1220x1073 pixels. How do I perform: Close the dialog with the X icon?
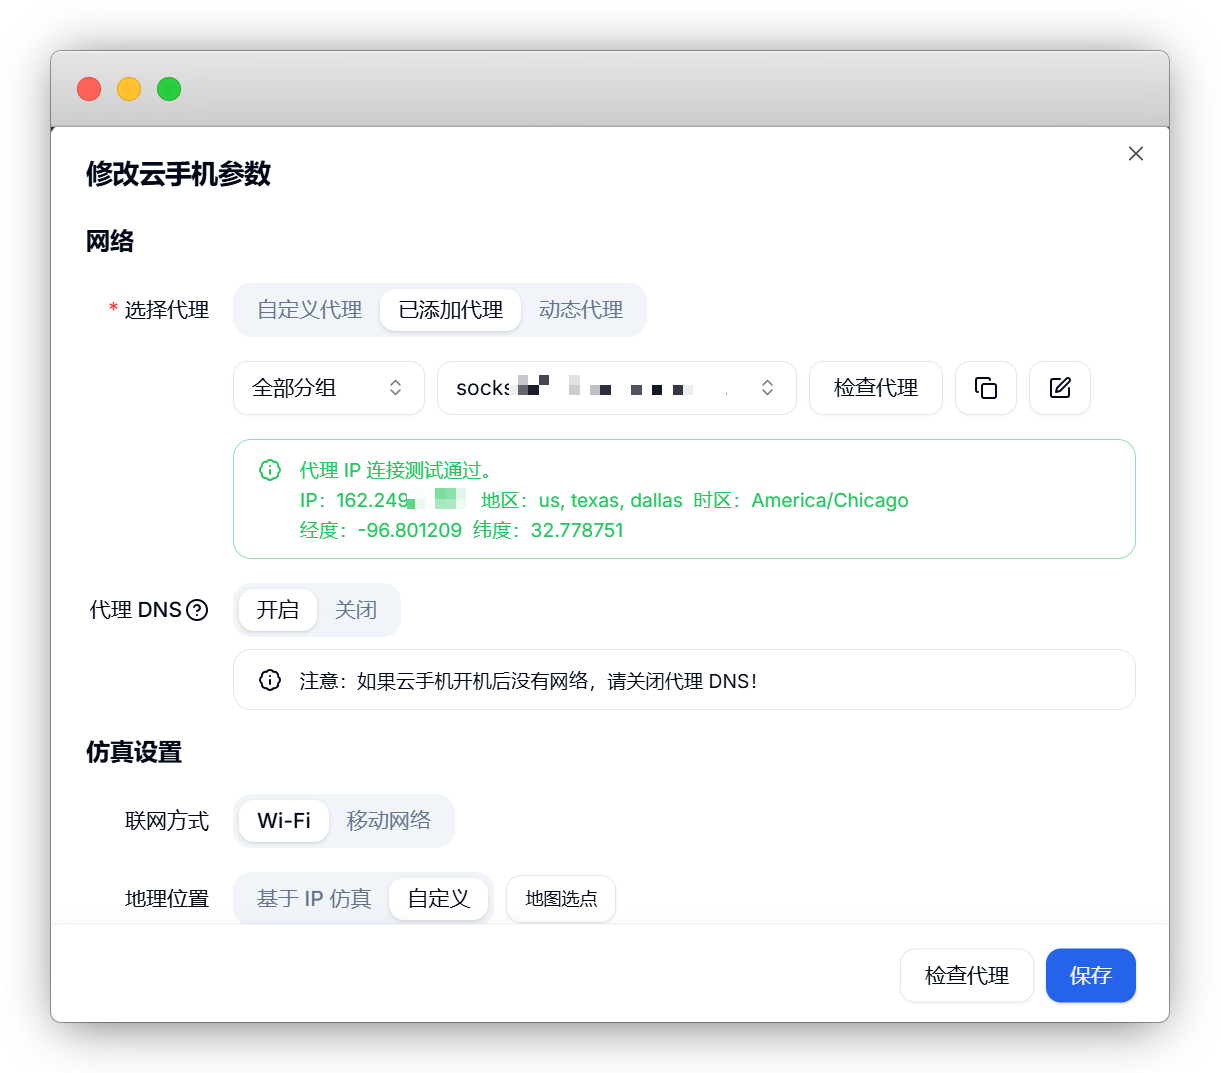click(1135, 154)
